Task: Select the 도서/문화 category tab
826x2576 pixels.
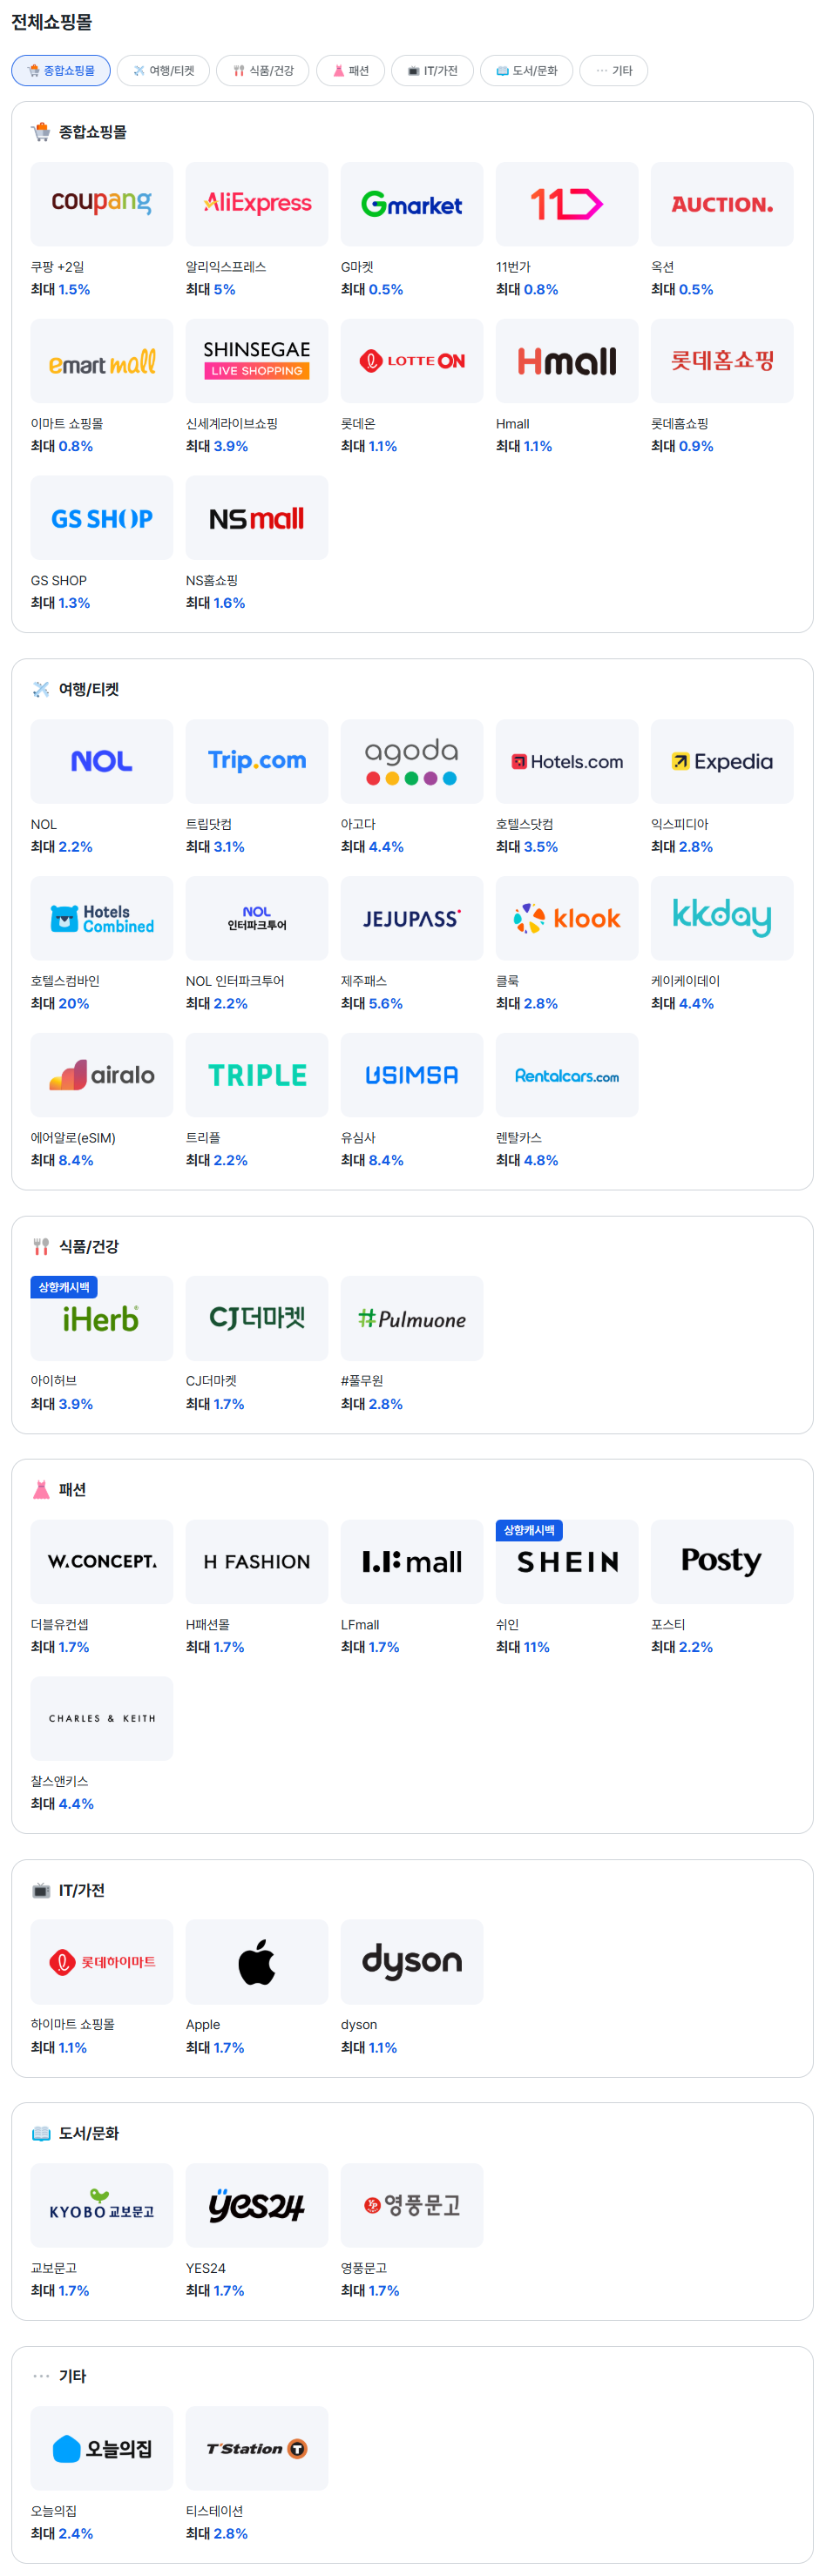Action: [526, 71]
